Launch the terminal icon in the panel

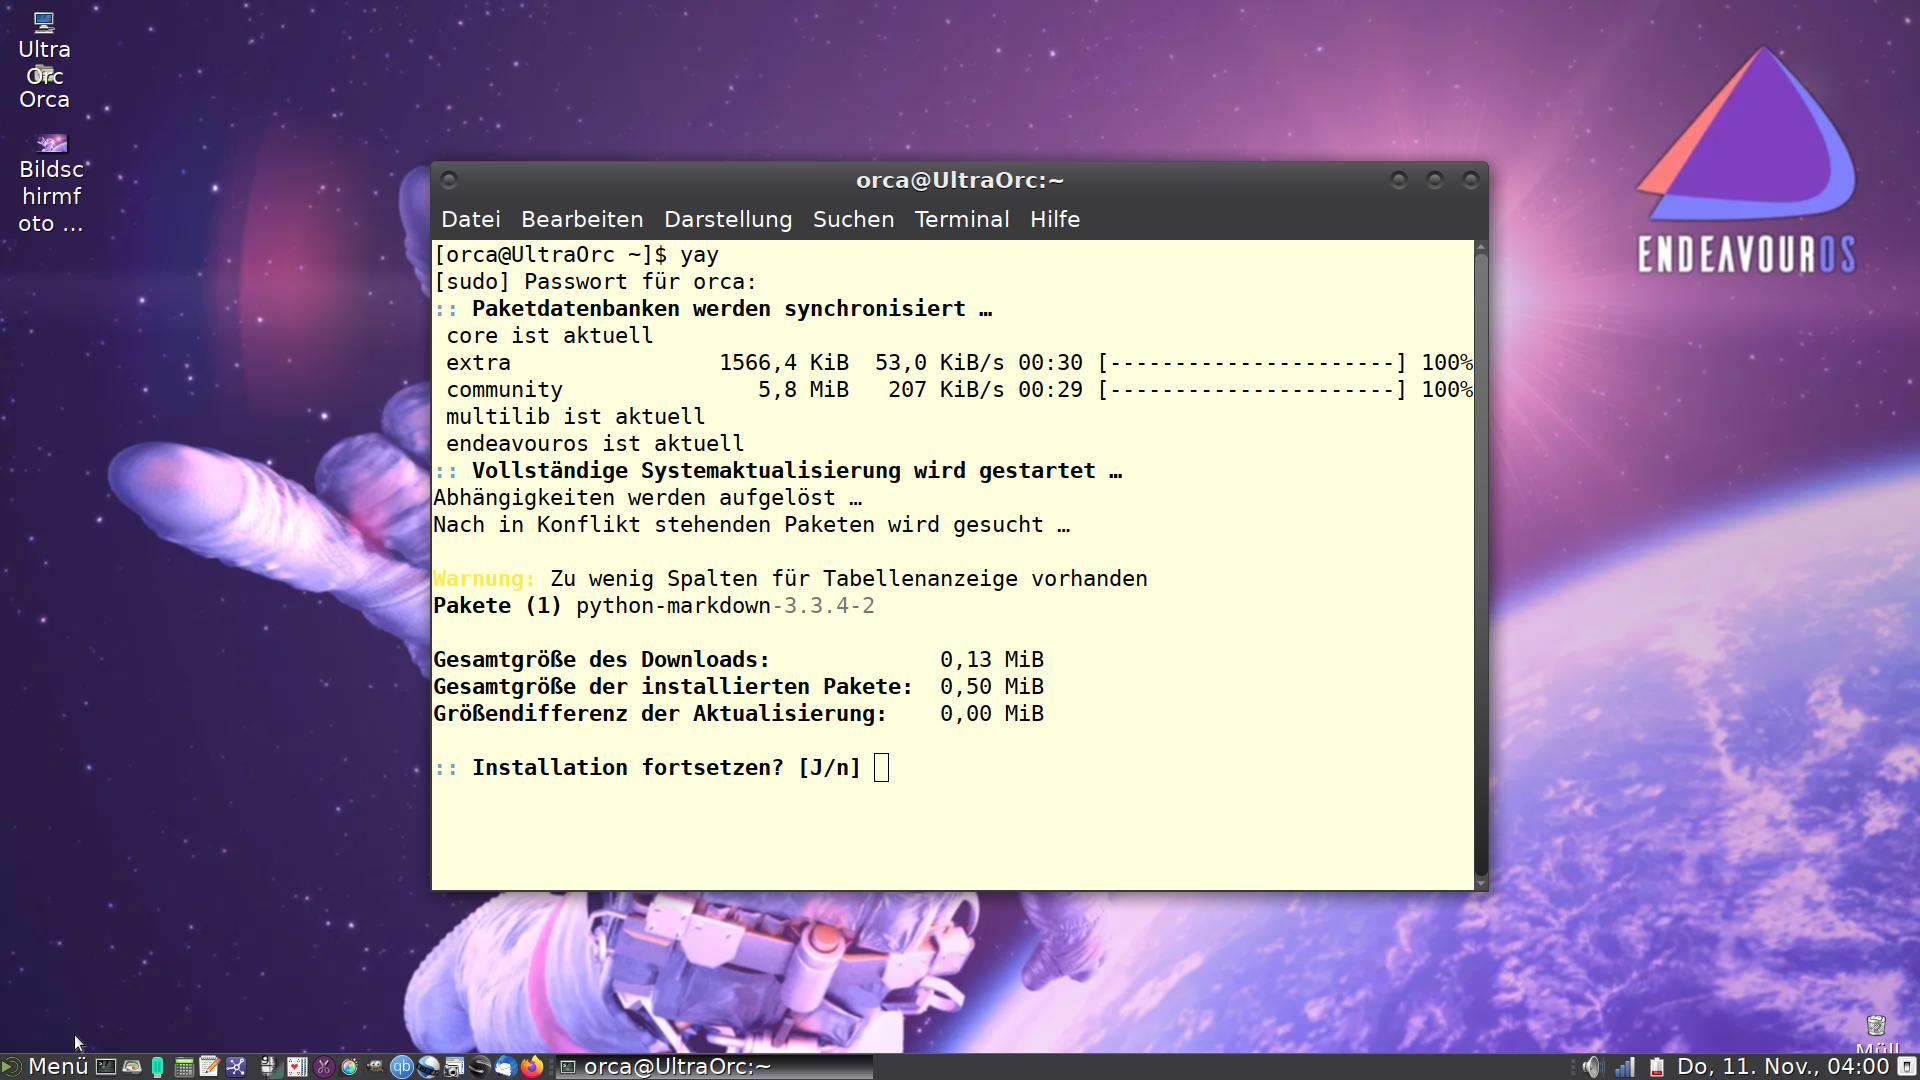[x=105, y=1067]
